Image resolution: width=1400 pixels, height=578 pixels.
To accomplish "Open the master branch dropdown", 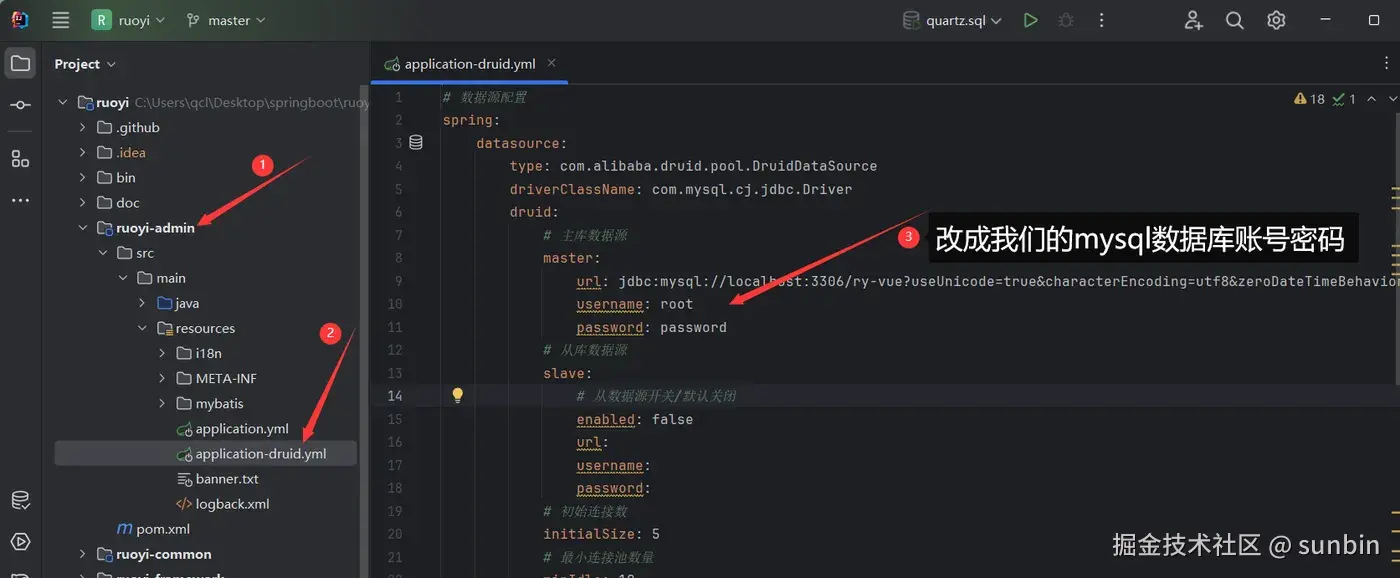I will [226, 20].
